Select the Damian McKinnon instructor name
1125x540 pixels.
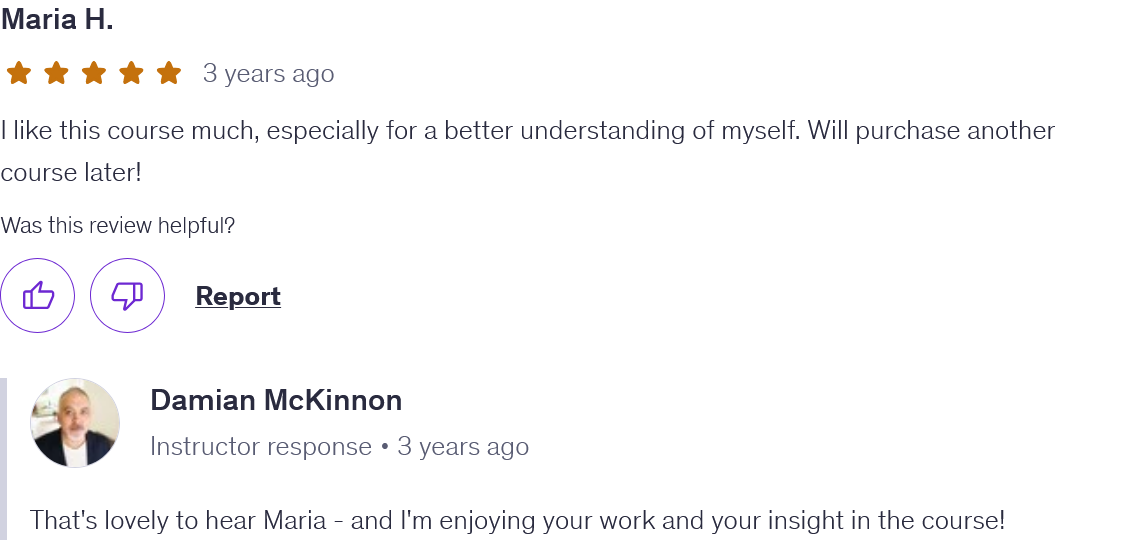276,400
